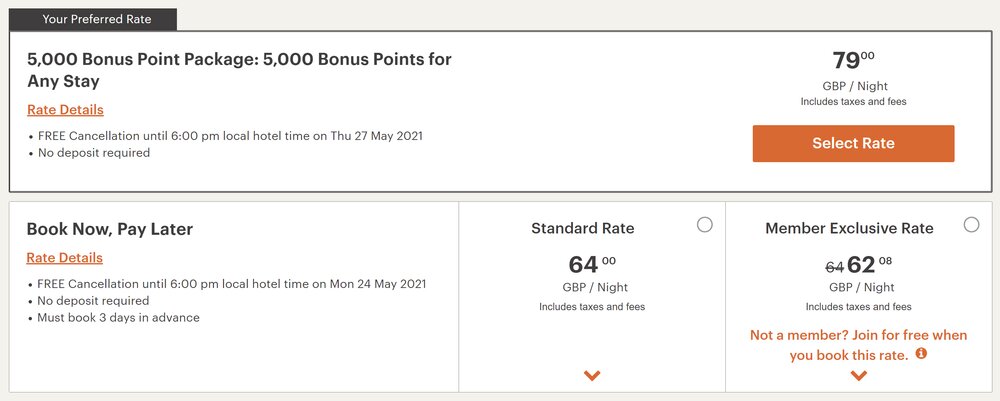Click the 62.08 member discounted price
The width and height of the screenshot is (1000, 401).
coord(868,265)
